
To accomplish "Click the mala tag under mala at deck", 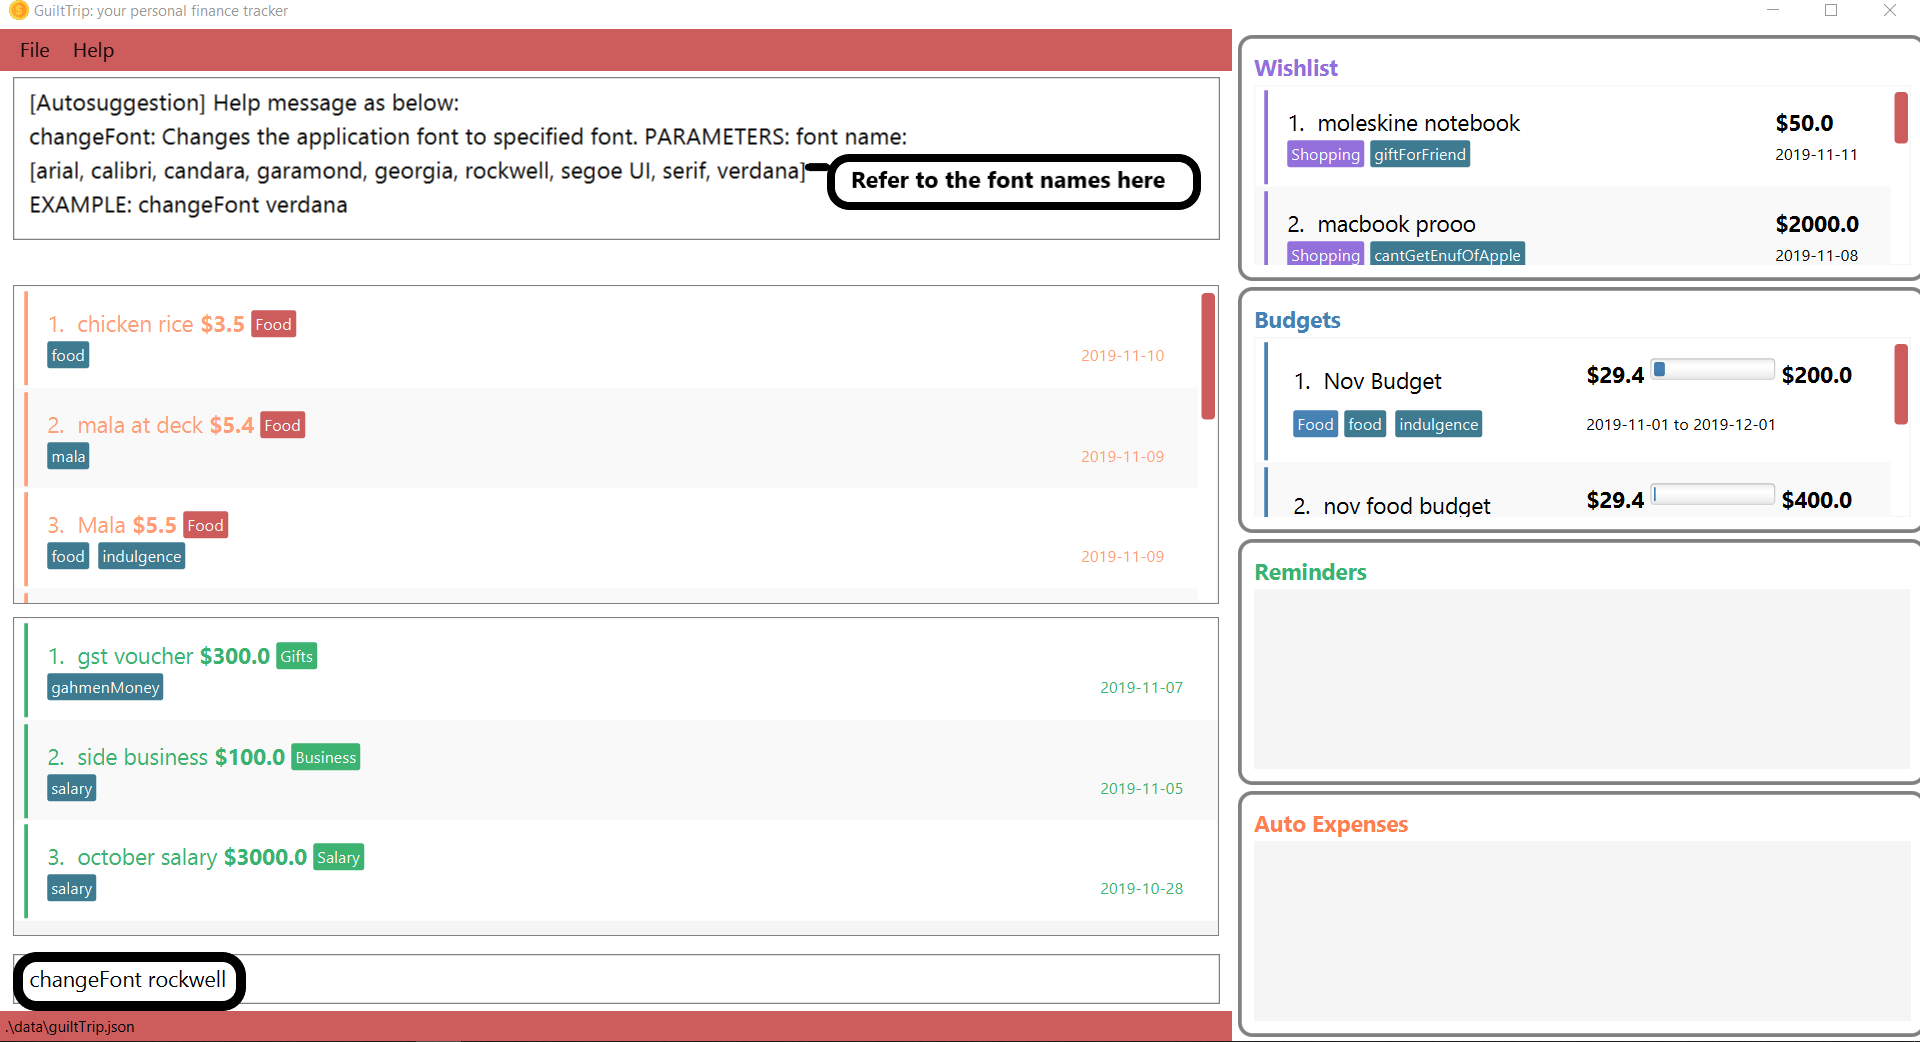I will pyautogui.click(x=68, y=456).
